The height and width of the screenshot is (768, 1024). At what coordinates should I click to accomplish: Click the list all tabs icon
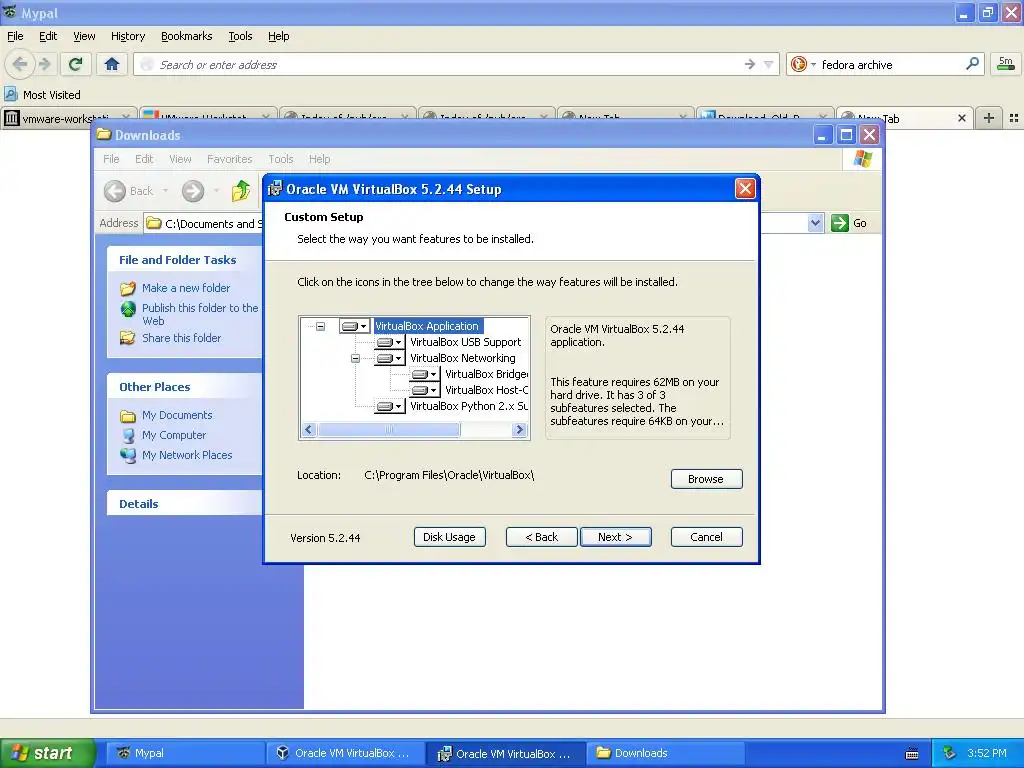[x=1014, y=118]
